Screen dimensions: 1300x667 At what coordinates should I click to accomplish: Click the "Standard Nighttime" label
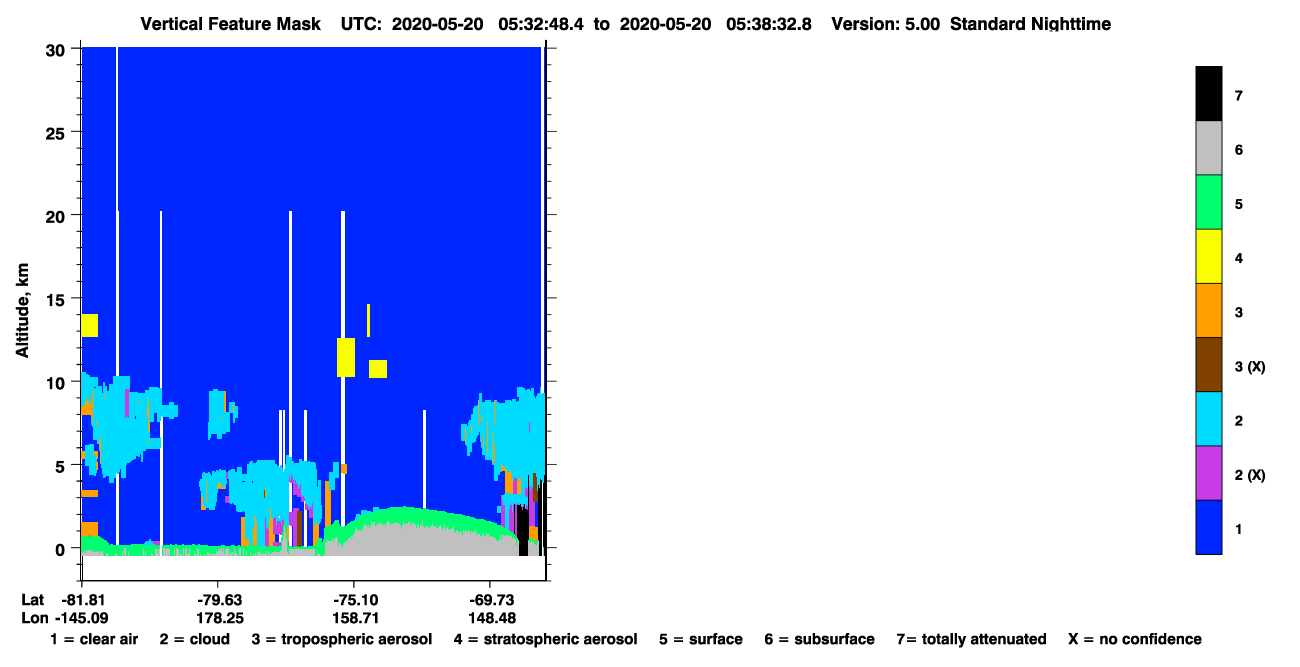tap(1030, 24)
